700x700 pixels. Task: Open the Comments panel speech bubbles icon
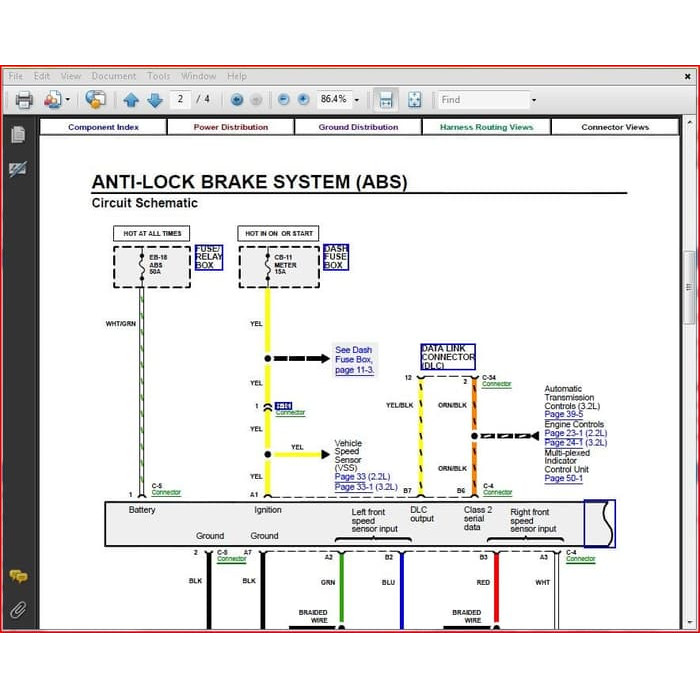[x=18, y=577]
